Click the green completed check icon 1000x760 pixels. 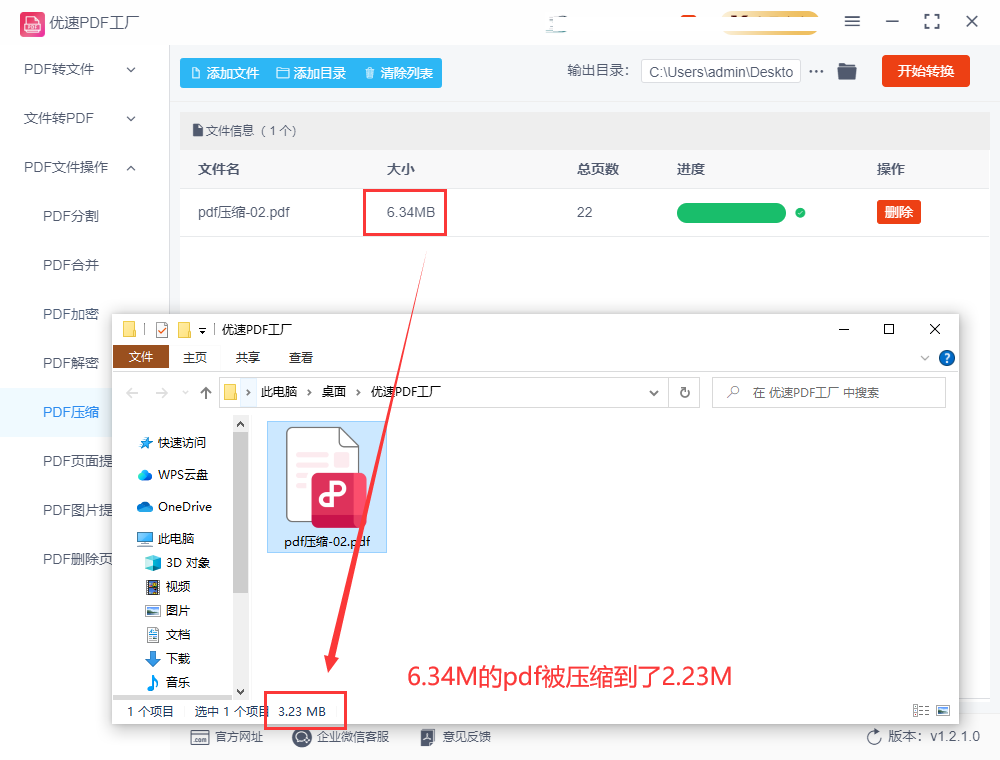click(800, 213)
